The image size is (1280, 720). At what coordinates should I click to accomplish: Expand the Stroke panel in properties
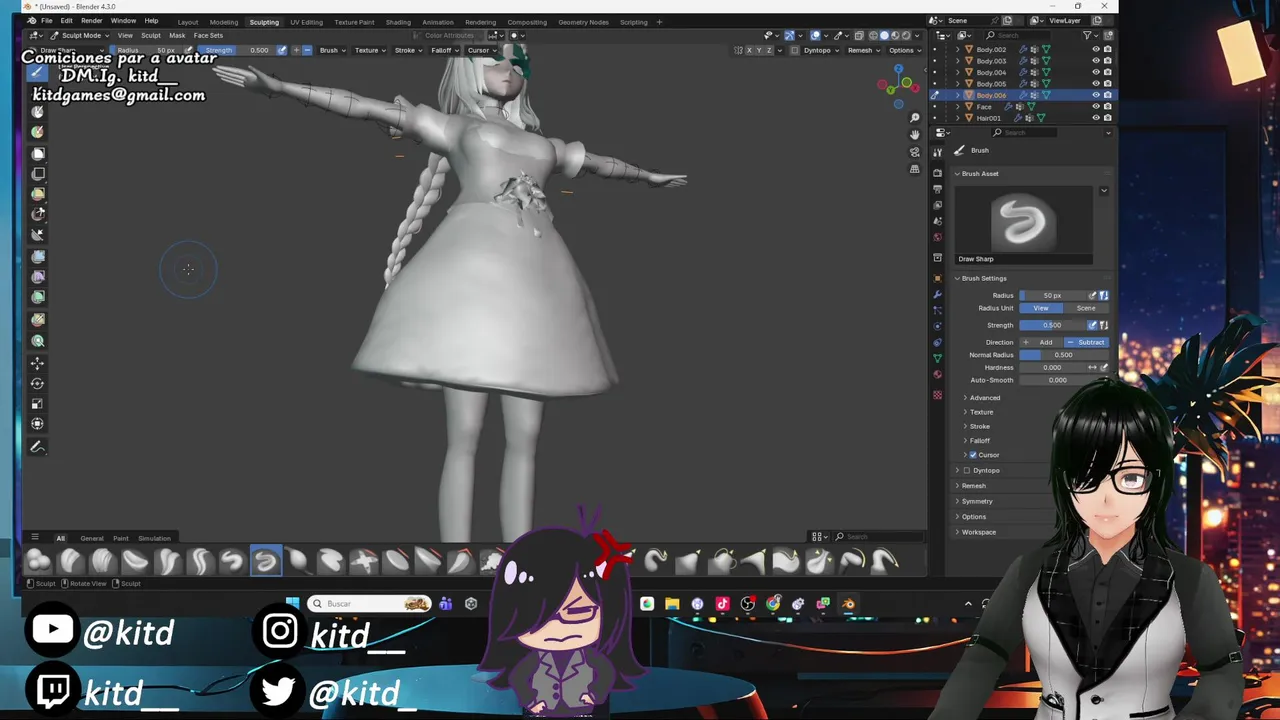pos(979,426)
